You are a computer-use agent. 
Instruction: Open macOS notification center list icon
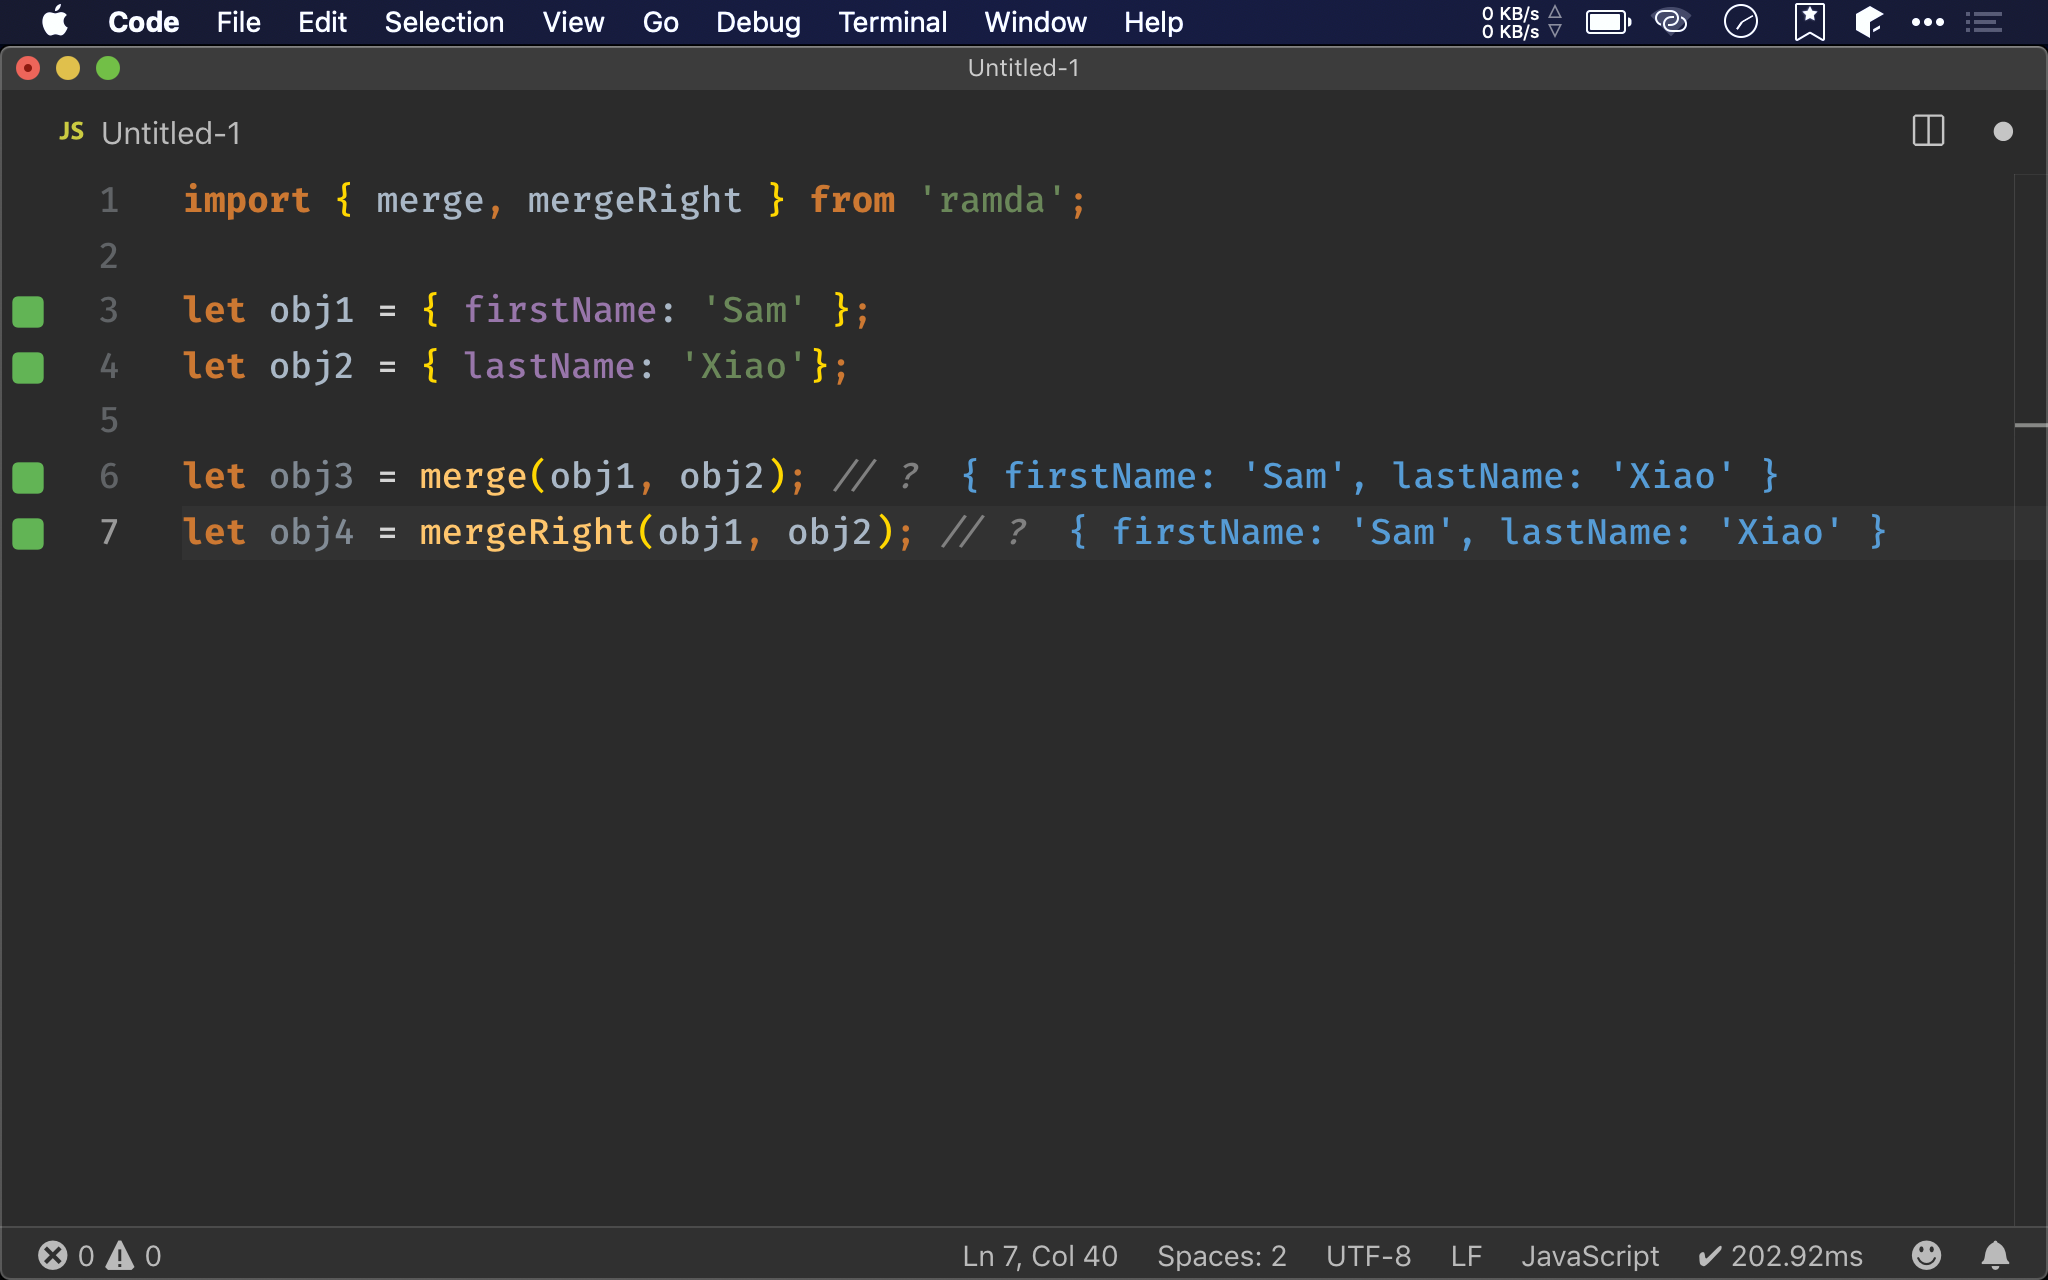click(x=1983, y=22)
